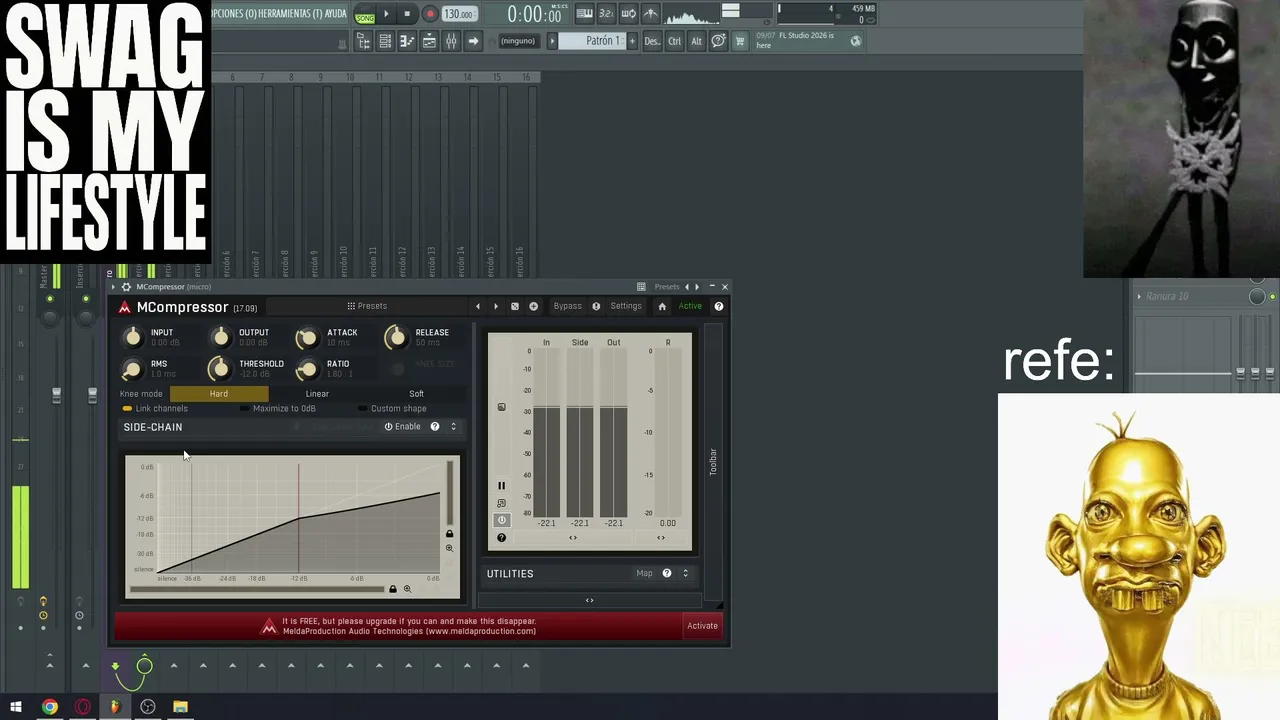Enable Custom shape option
1280x720 pixels.
tap(392, 409)
